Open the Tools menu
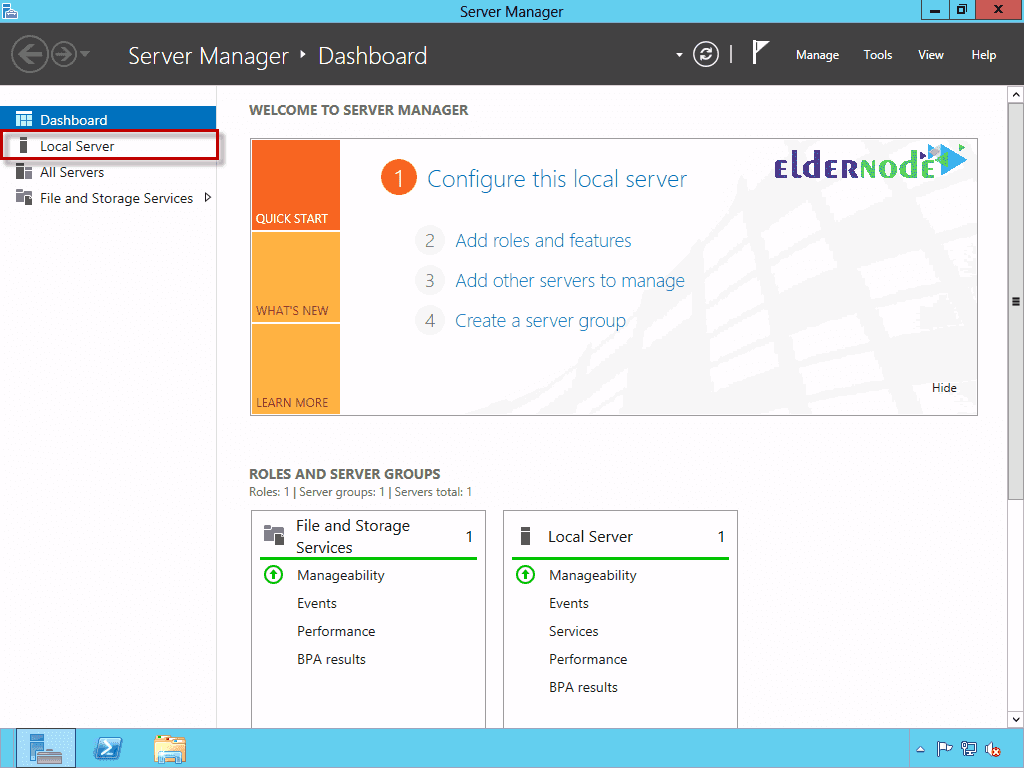The width and height of the screenshot is (1024, 768). (877, 55)
